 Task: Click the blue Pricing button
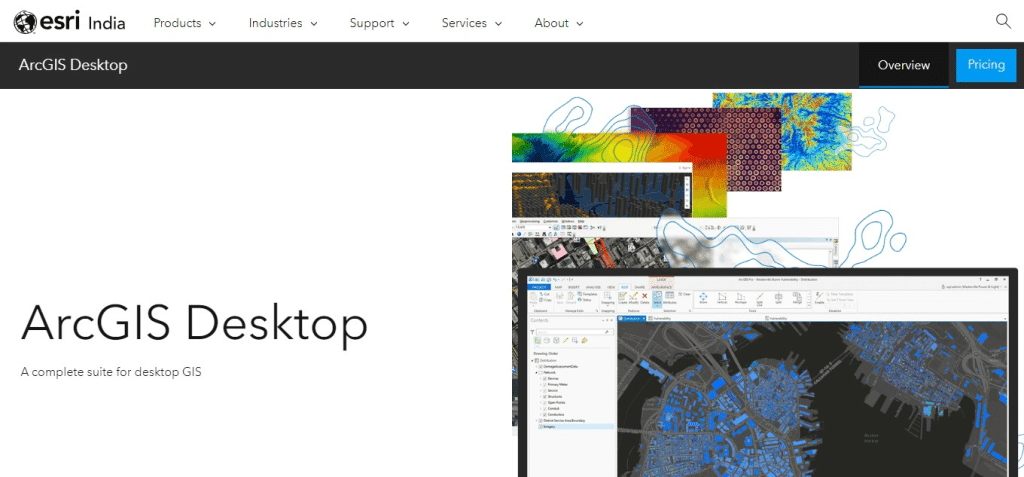pos(986,65)
